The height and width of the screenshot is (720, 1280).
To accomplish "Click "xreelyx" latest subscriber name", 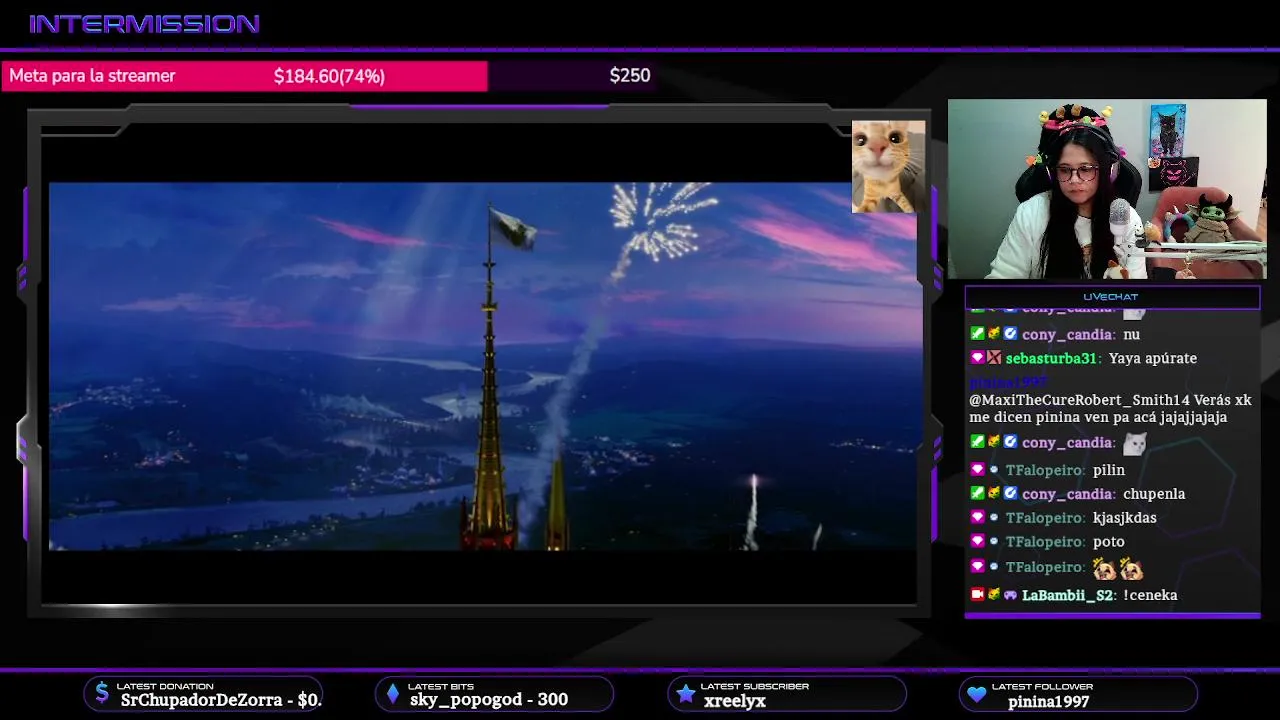I will [734, 701].
